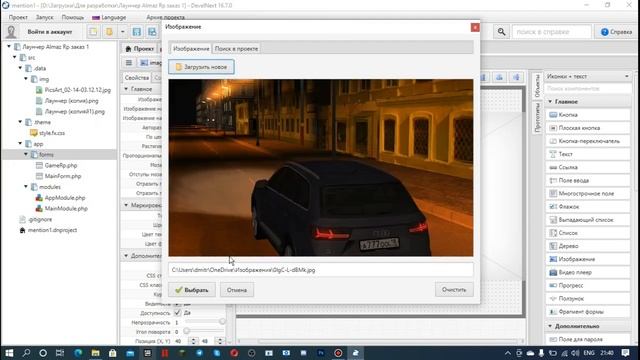Image resolution: width=640 pixels, height=360 pixels.
Task: Open the Запуск menu
Action: click(44, 17)
